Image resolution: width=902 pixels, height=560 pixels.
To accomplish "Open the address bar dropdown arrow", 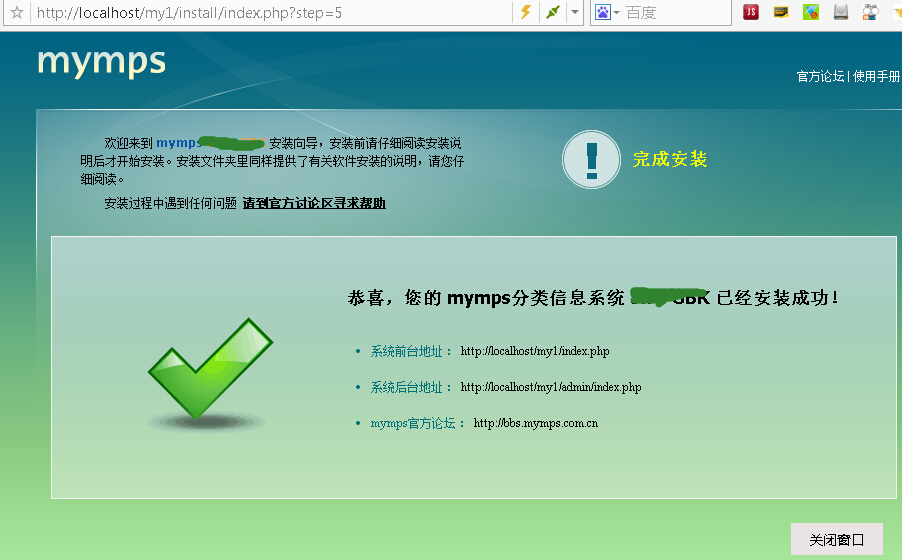I will pos(575,13).
